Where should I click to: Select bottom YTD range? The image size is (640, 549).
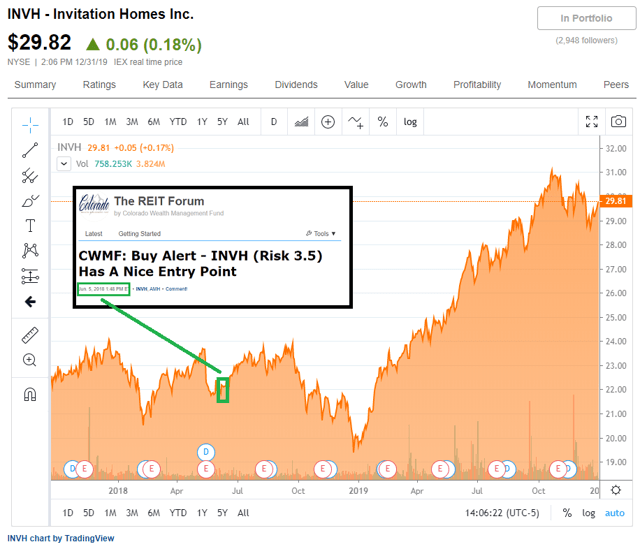pyautogui.click(x=178, y=513)
